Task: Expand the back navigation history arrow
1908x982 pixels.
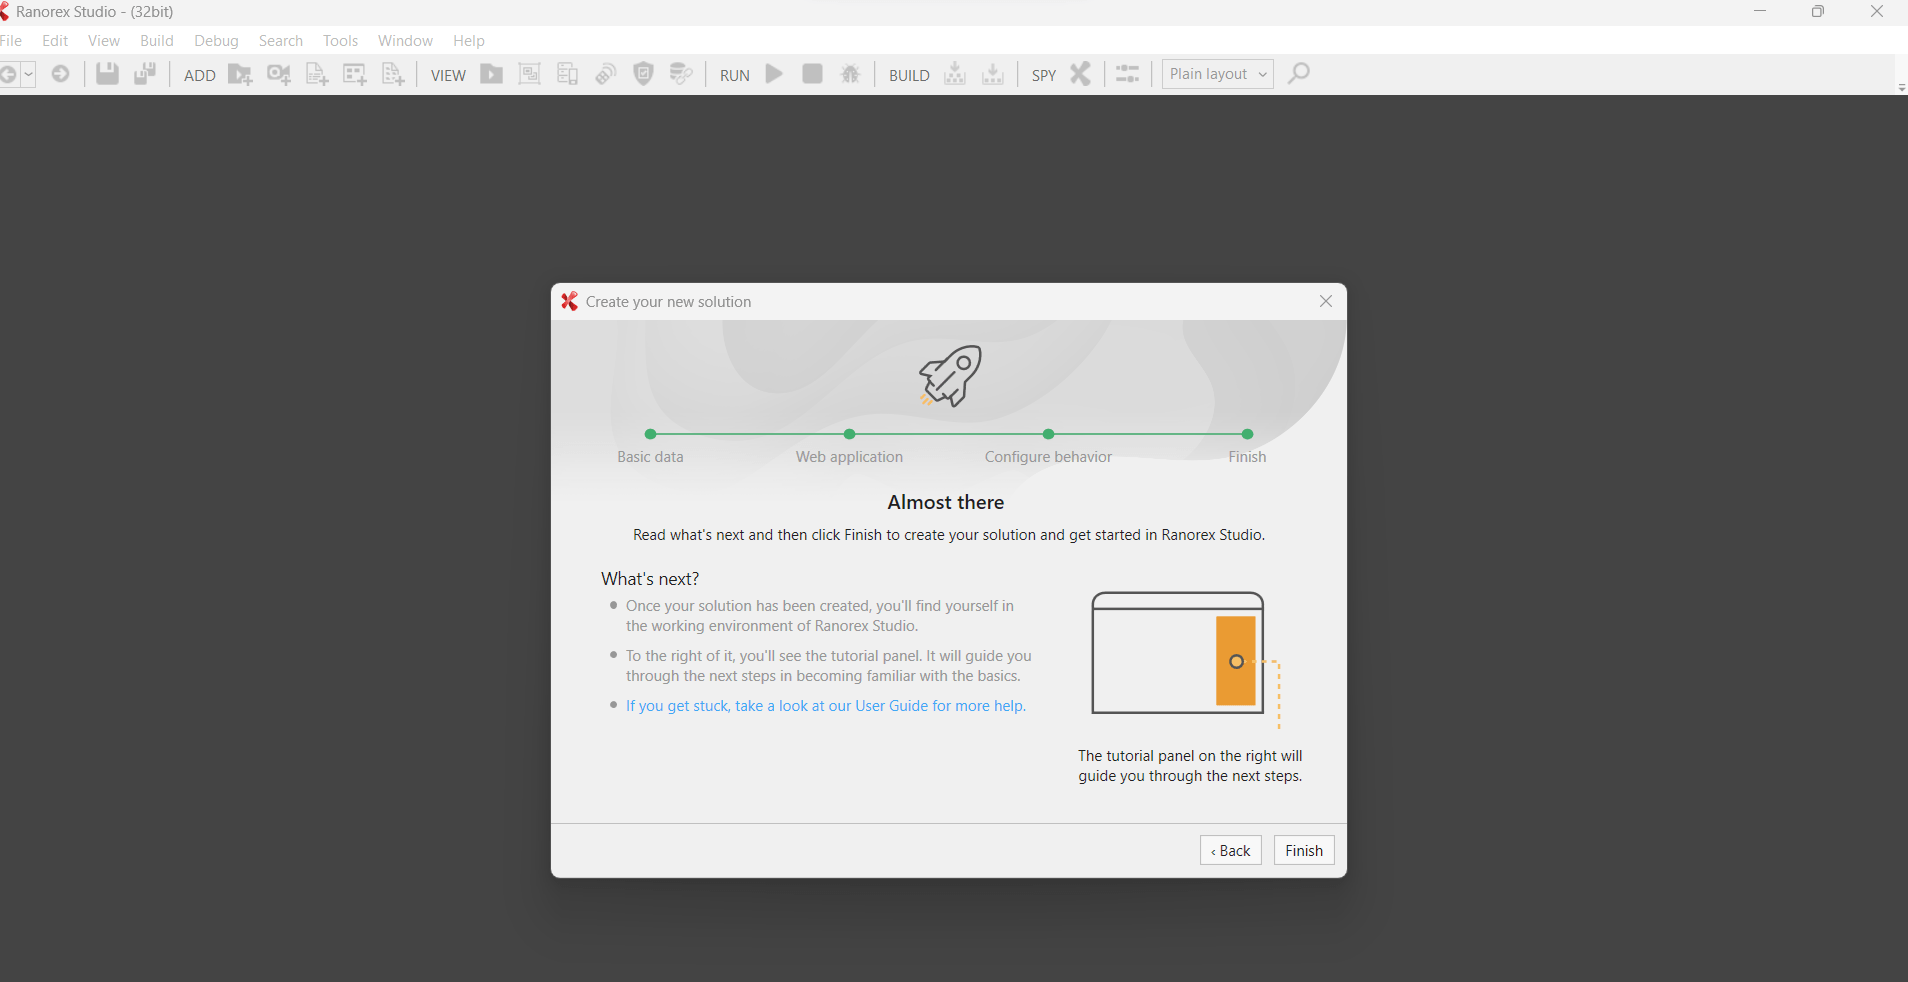Action: pyautogui.click(x=28, y=73)
